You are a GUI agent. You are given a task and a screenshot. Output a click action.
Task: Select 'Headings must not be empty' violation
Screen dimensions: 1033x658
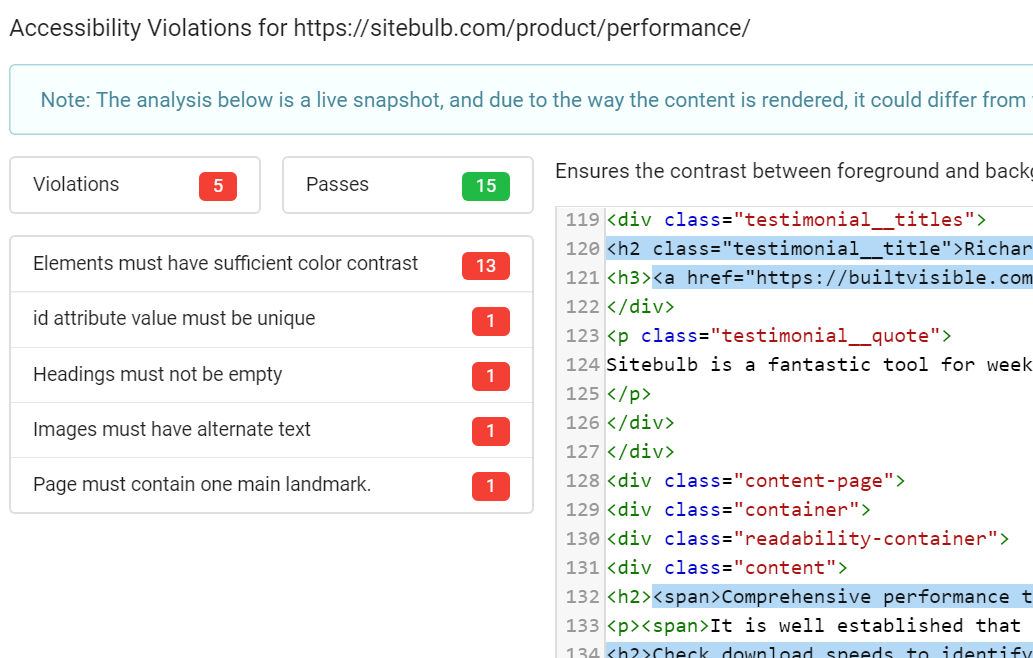click(271, 375)
